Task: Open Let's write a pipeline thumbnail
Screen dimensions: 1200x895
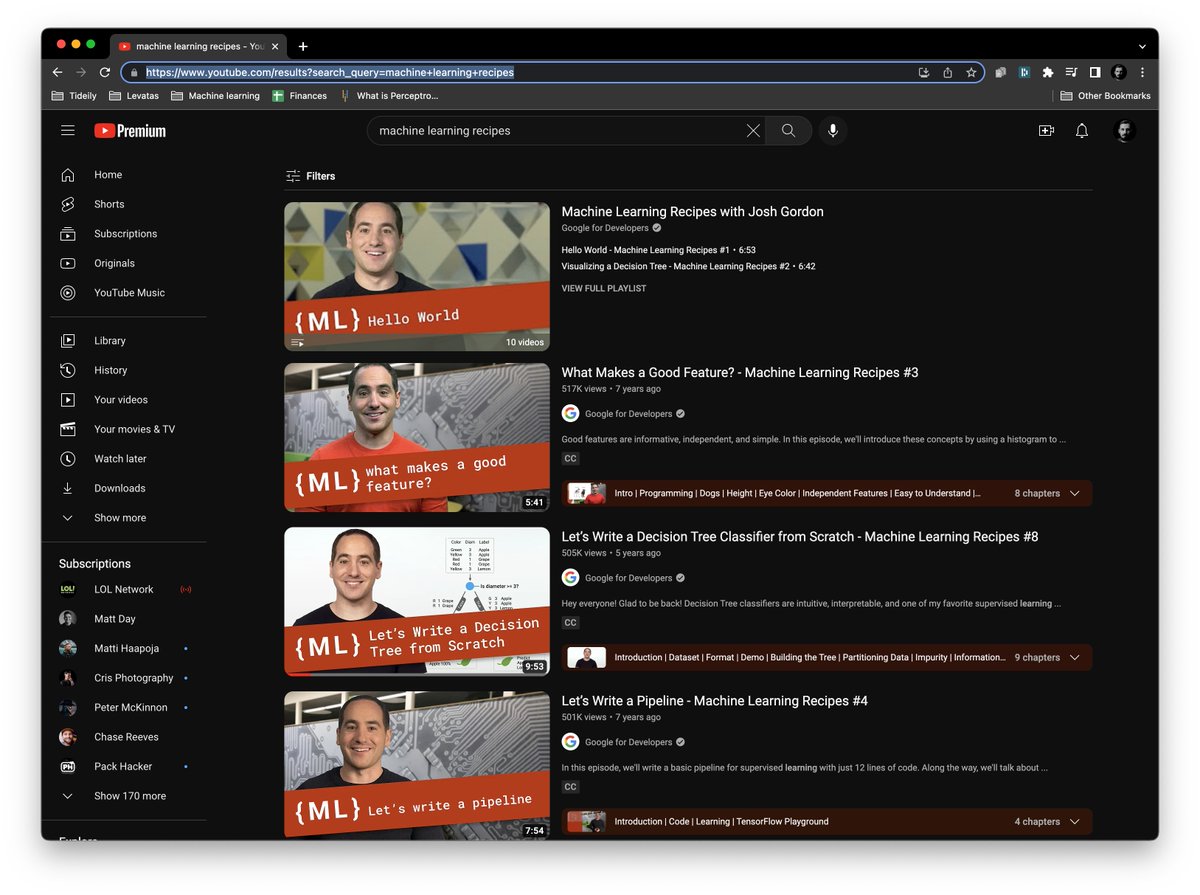Action: click(417, 765)
